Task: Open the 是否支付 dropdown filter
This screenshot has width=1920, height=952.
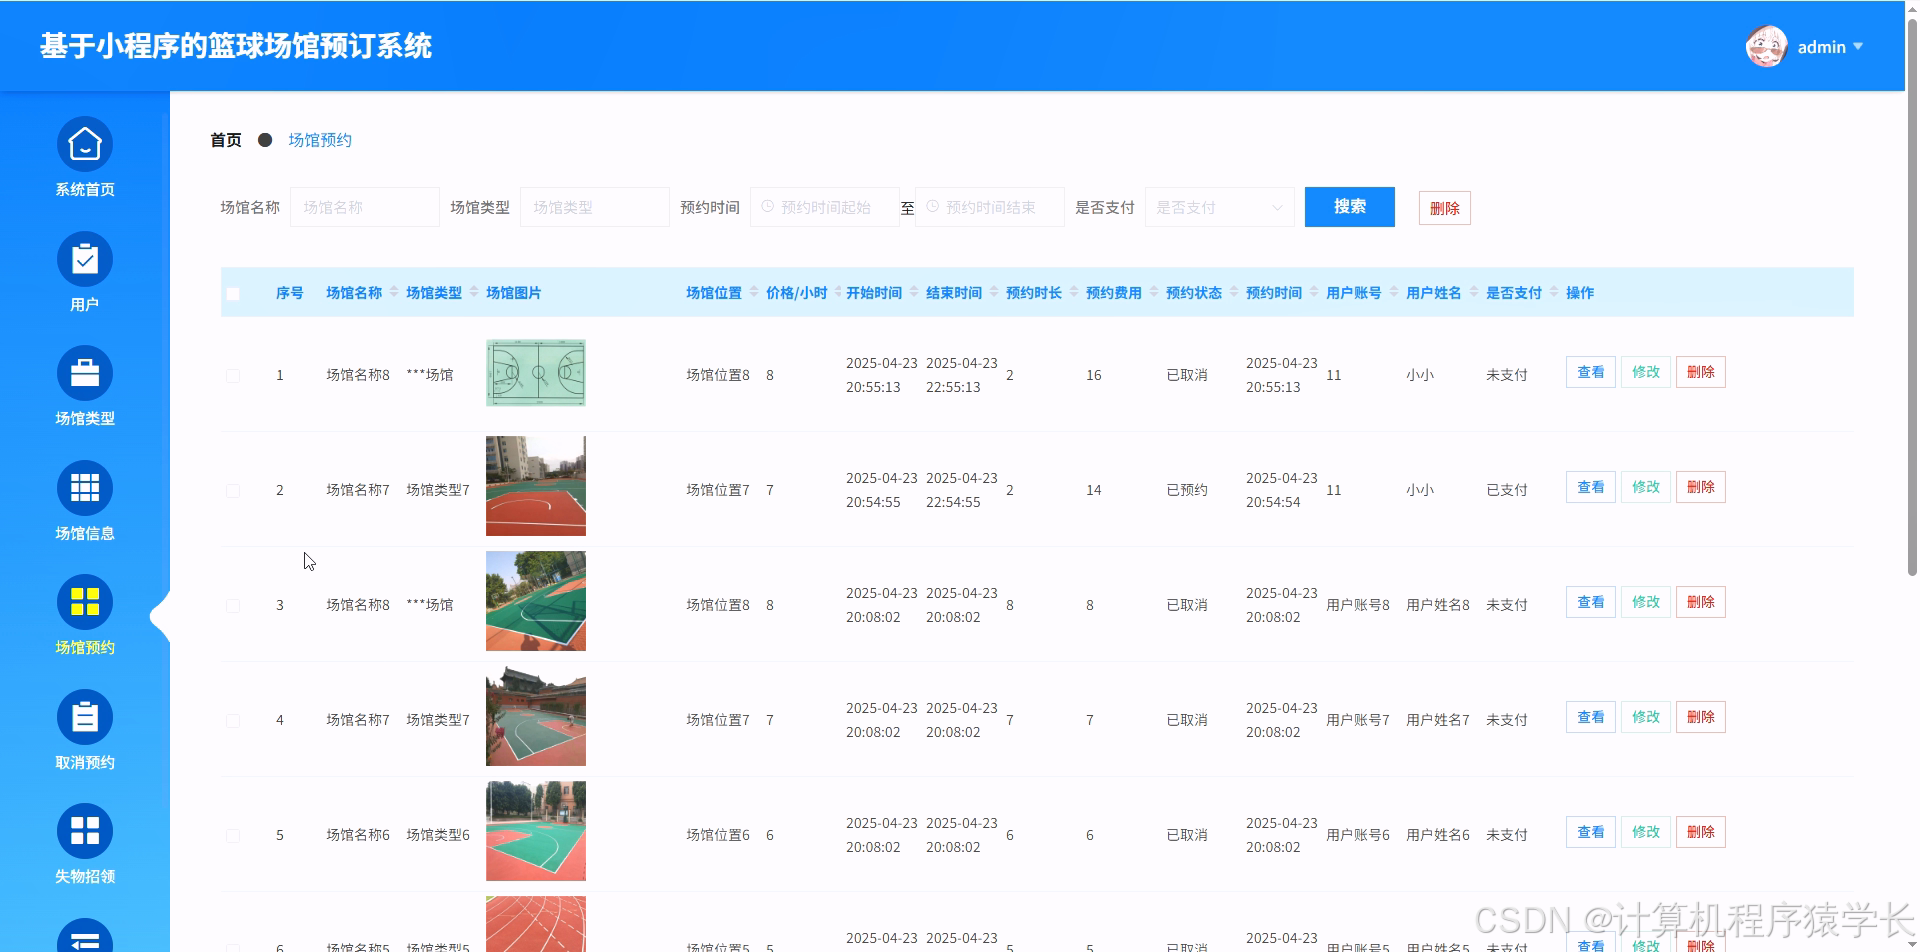Action: pos(1218,207)
